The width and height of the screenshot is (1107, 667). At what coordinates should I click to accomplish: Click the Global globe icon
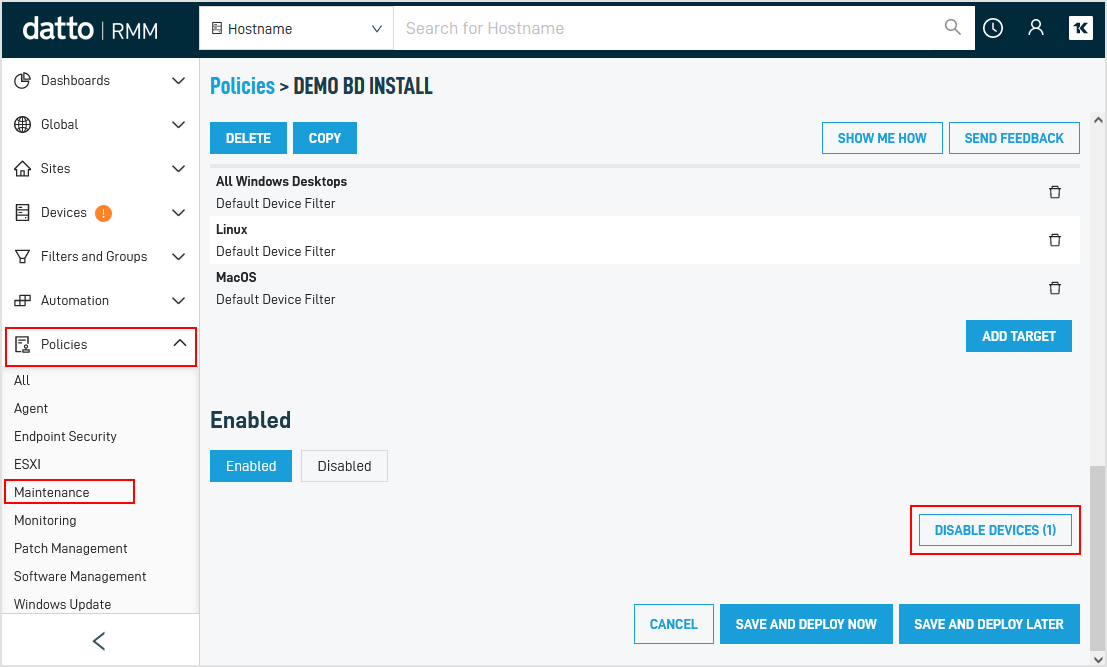pyautogui.click(x=22, y=124)
